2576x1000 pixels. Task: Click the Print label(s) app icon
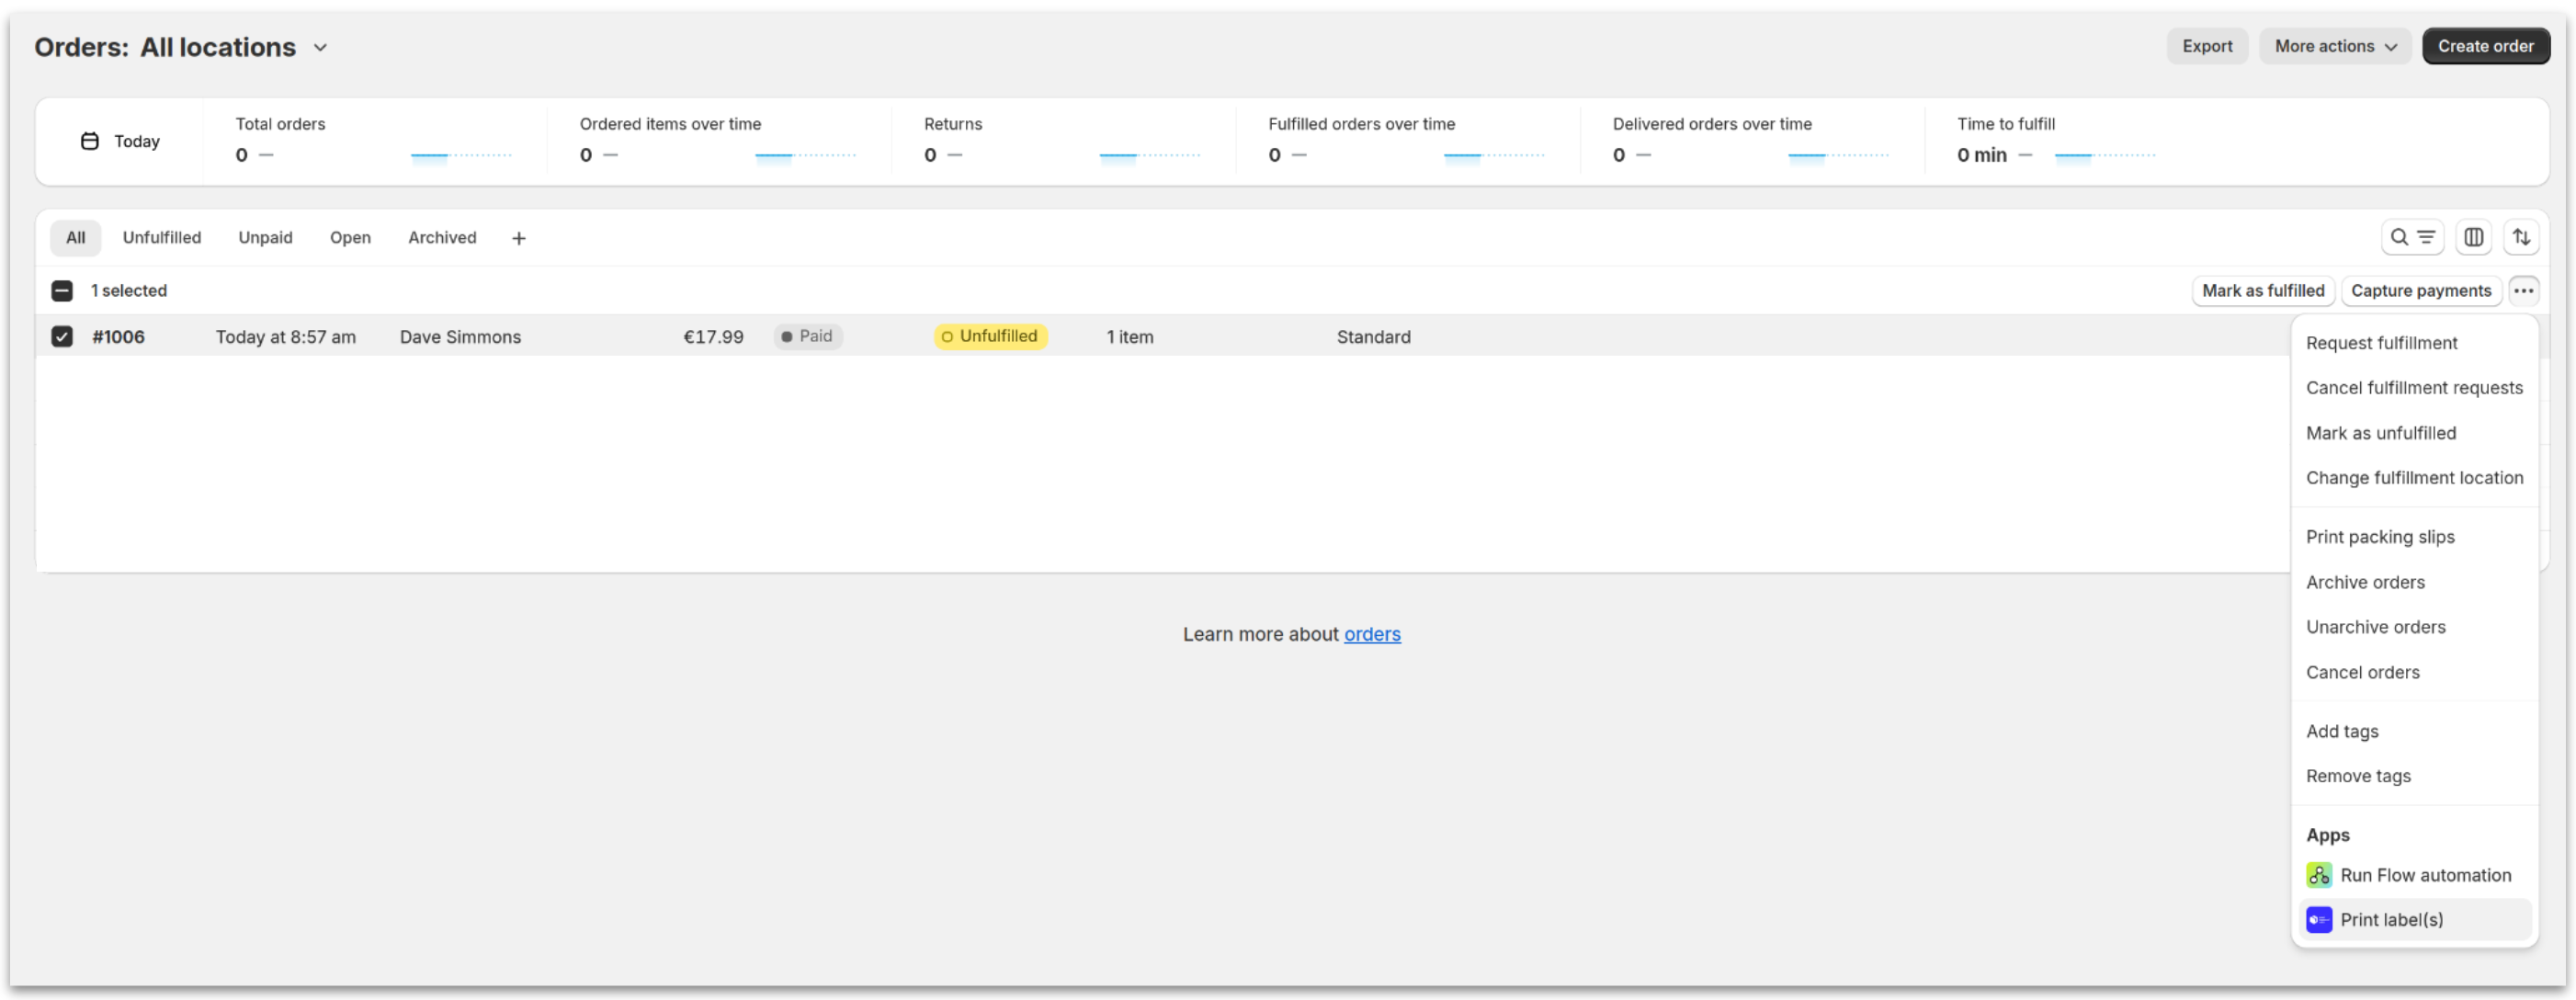(x=2318, y=920)
